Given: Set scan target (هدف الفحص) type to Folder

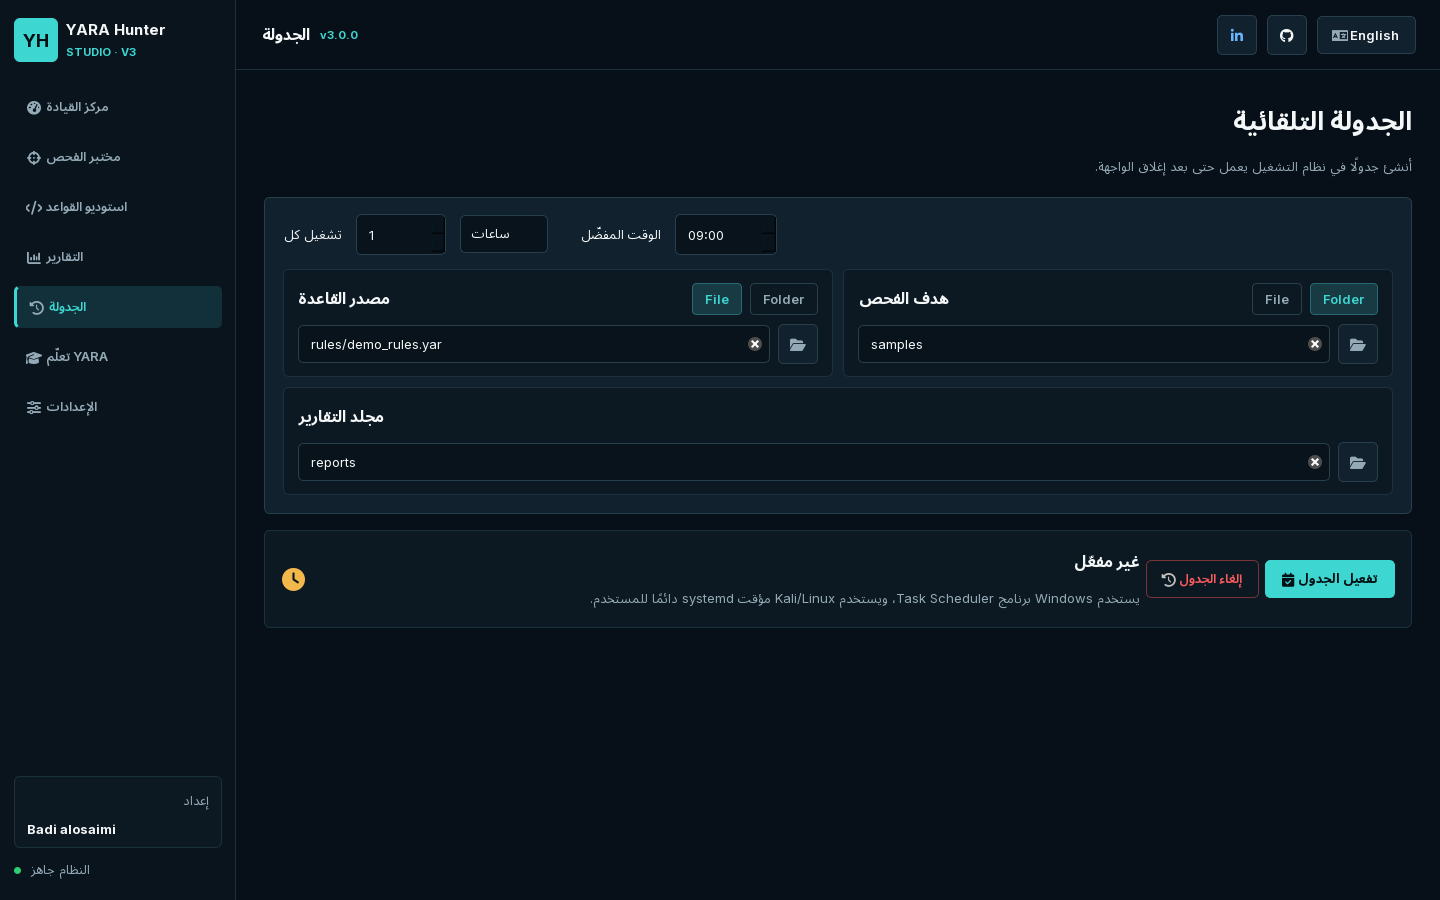Looking at the screenshot, I should (1344, 299).
